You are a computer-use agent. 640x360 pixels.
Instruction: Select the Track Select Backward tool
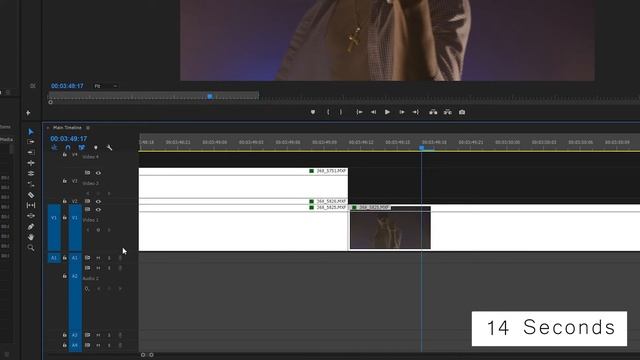tap(31, 152)
